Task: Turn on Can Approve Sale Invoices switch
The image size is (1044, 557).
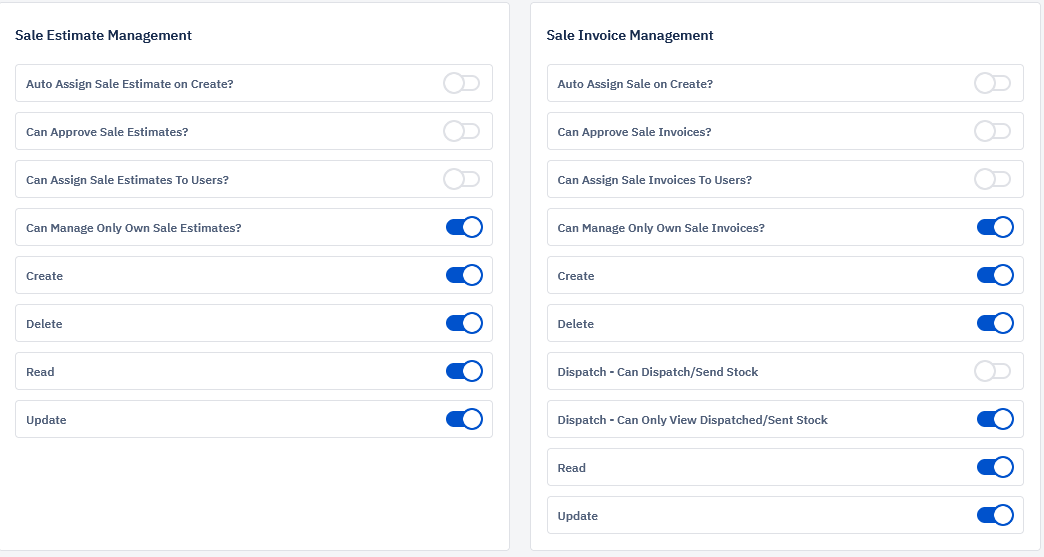Action: pos(992,131)
